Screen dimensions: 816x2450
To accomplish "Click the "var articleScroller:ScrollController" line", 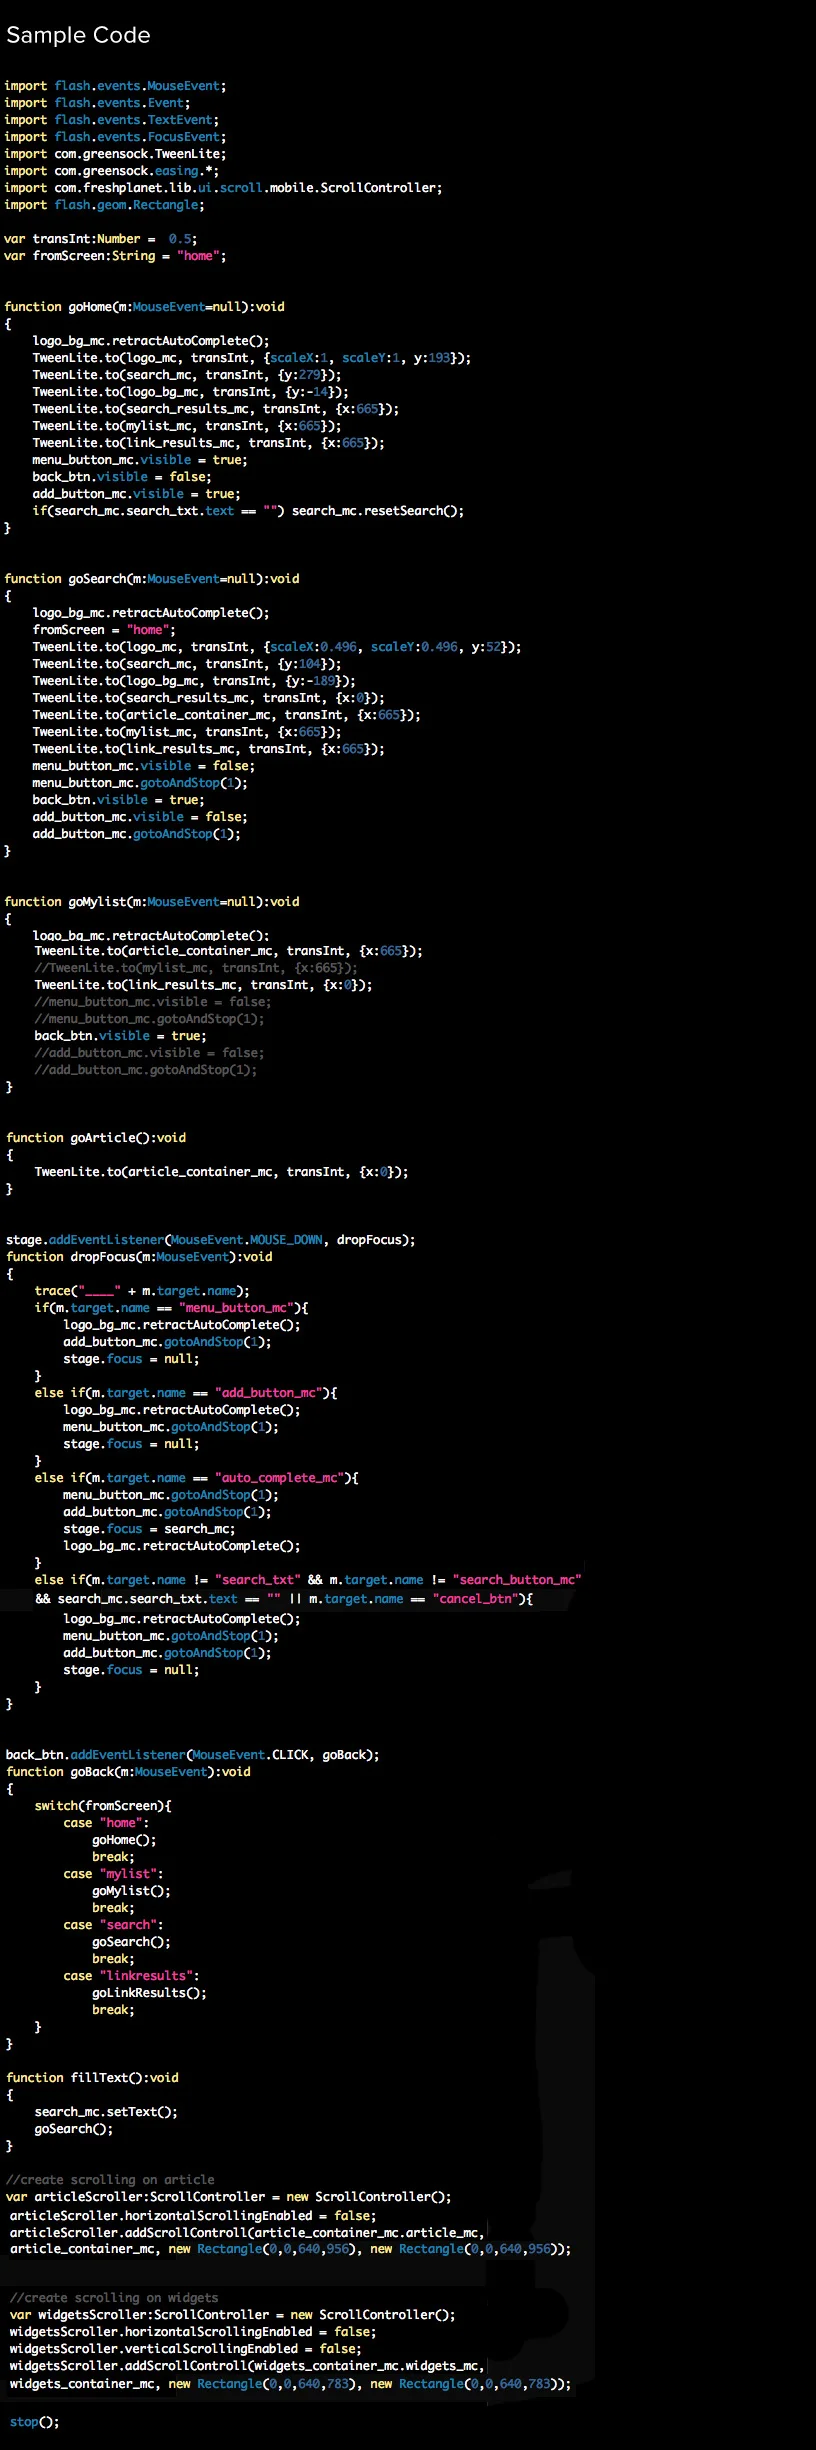I will (229, 2197).
